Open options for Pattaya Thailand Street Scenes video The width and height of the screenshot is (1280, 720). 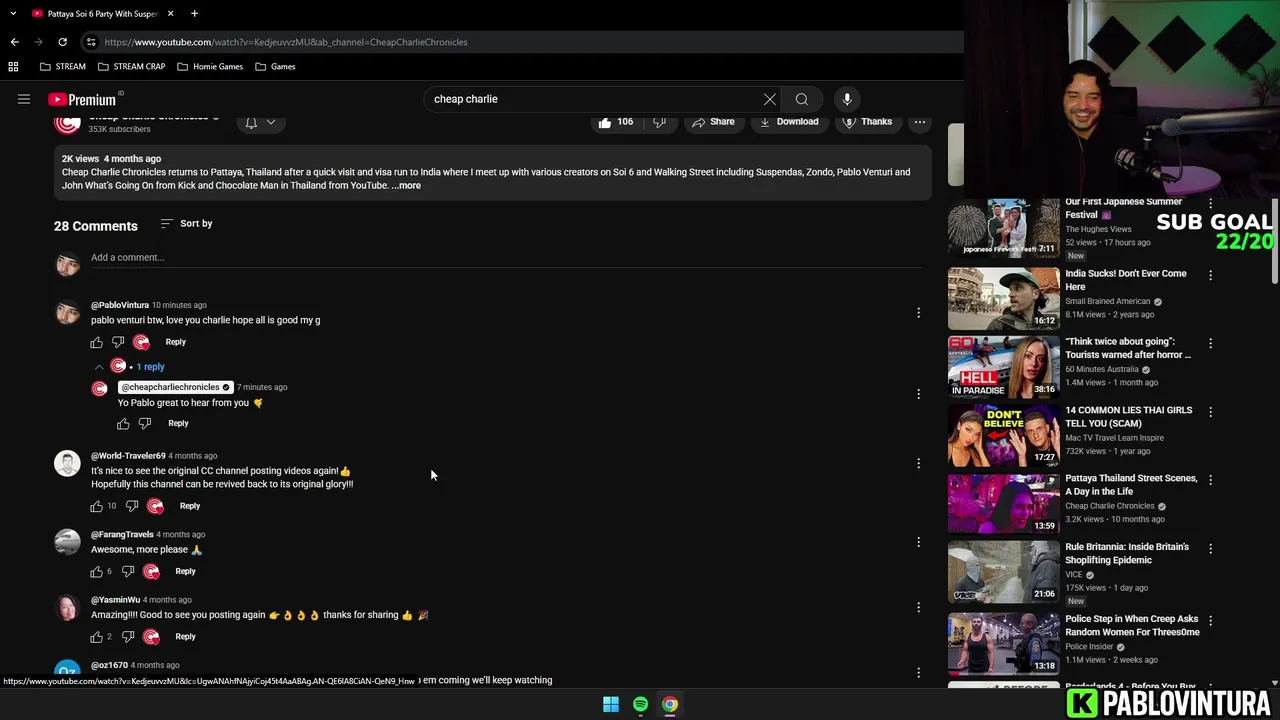tap(1210, 480)
